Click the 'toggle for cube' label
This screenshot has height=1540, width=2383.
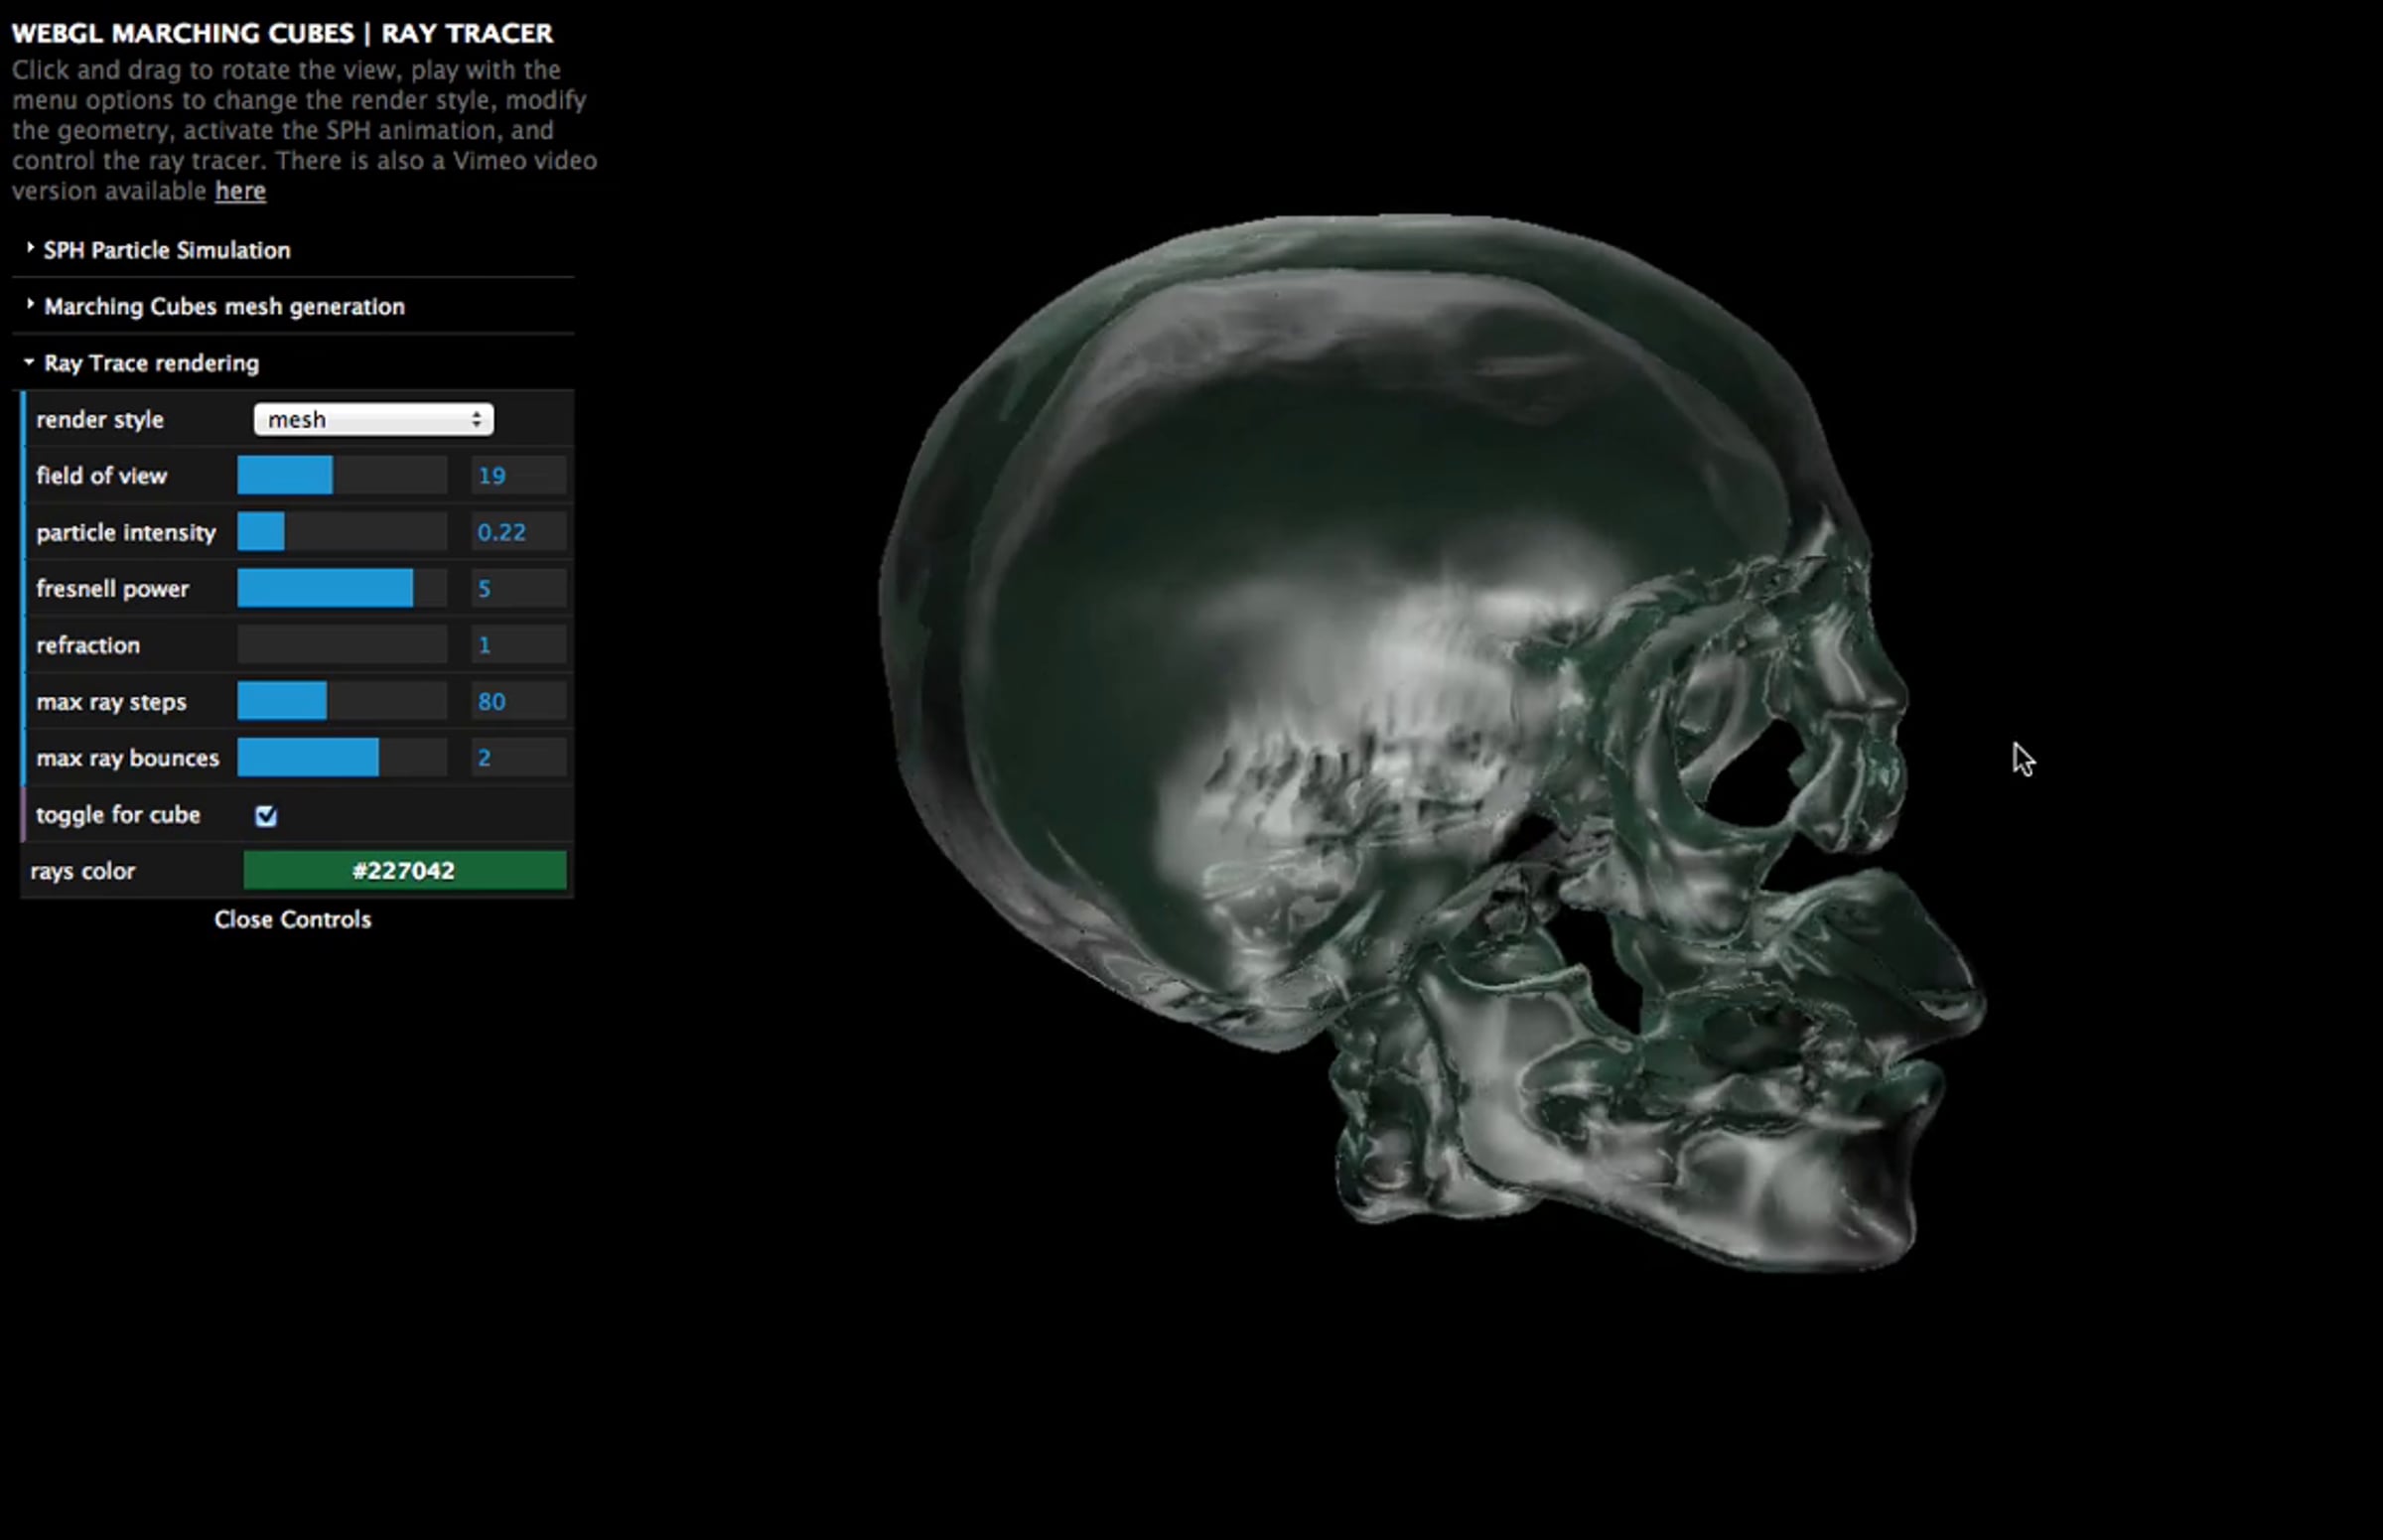click(118, 815)
